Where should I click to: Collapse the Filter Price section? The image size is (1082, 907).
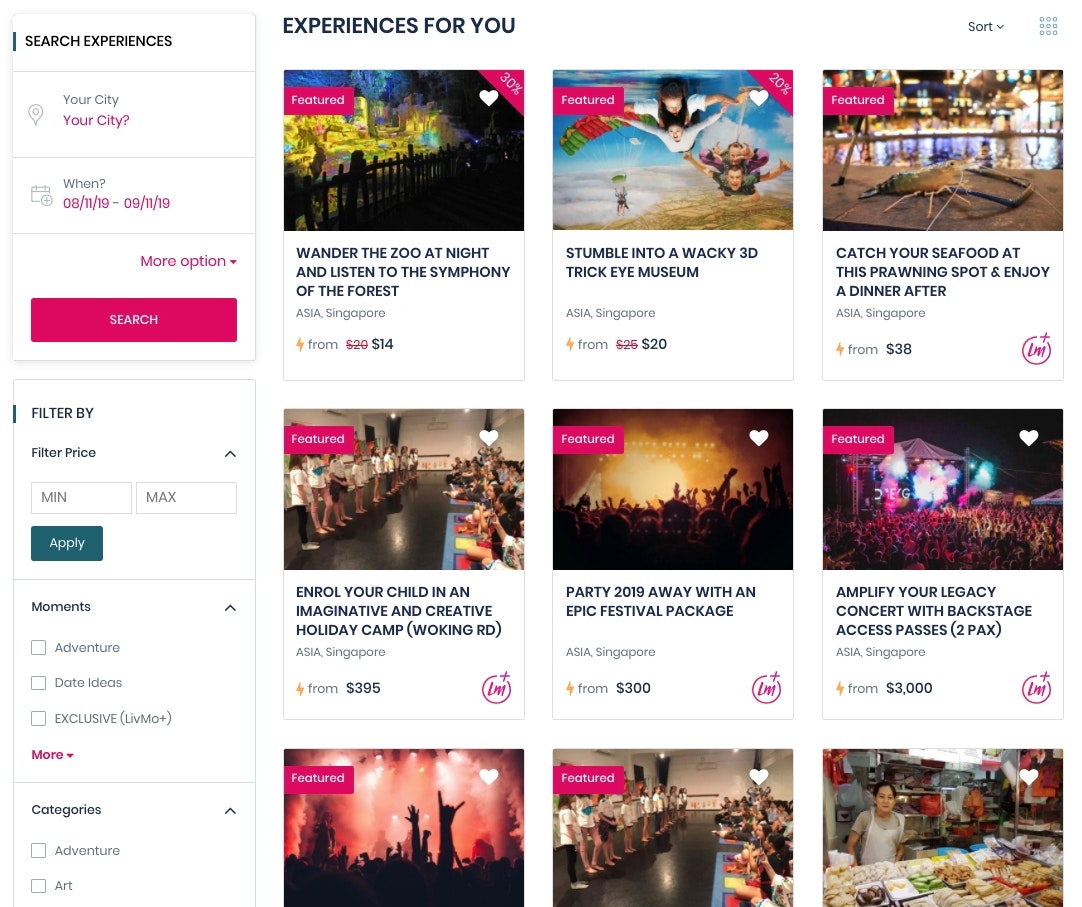[230, 454]
